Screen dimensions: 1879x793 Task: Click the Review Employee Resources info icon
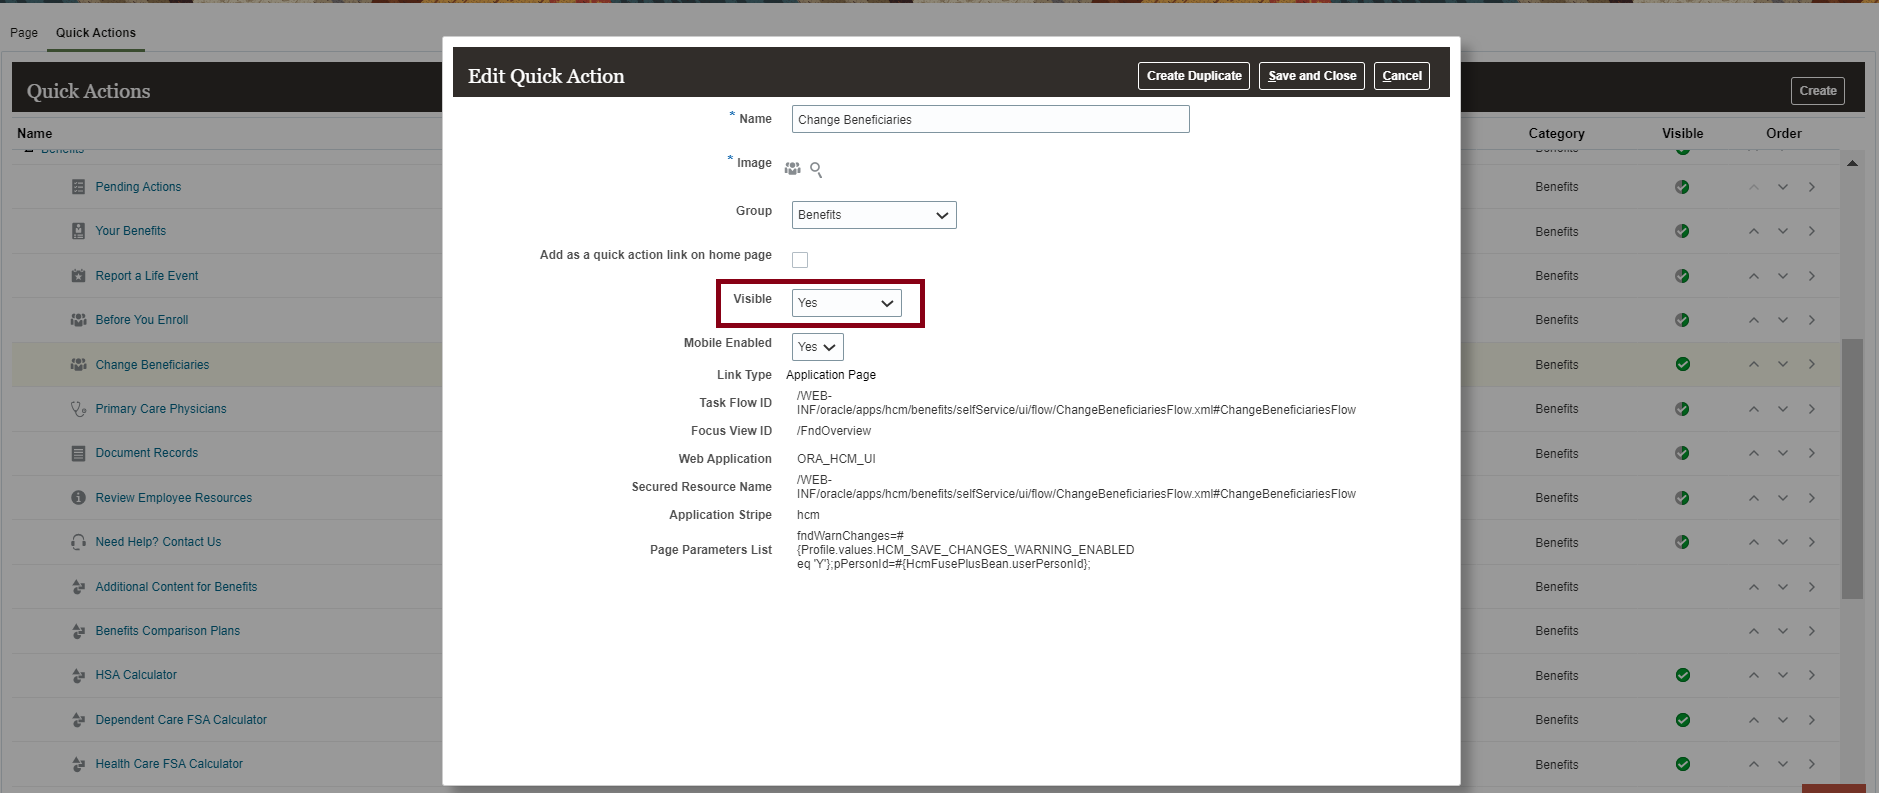point(78,498)
